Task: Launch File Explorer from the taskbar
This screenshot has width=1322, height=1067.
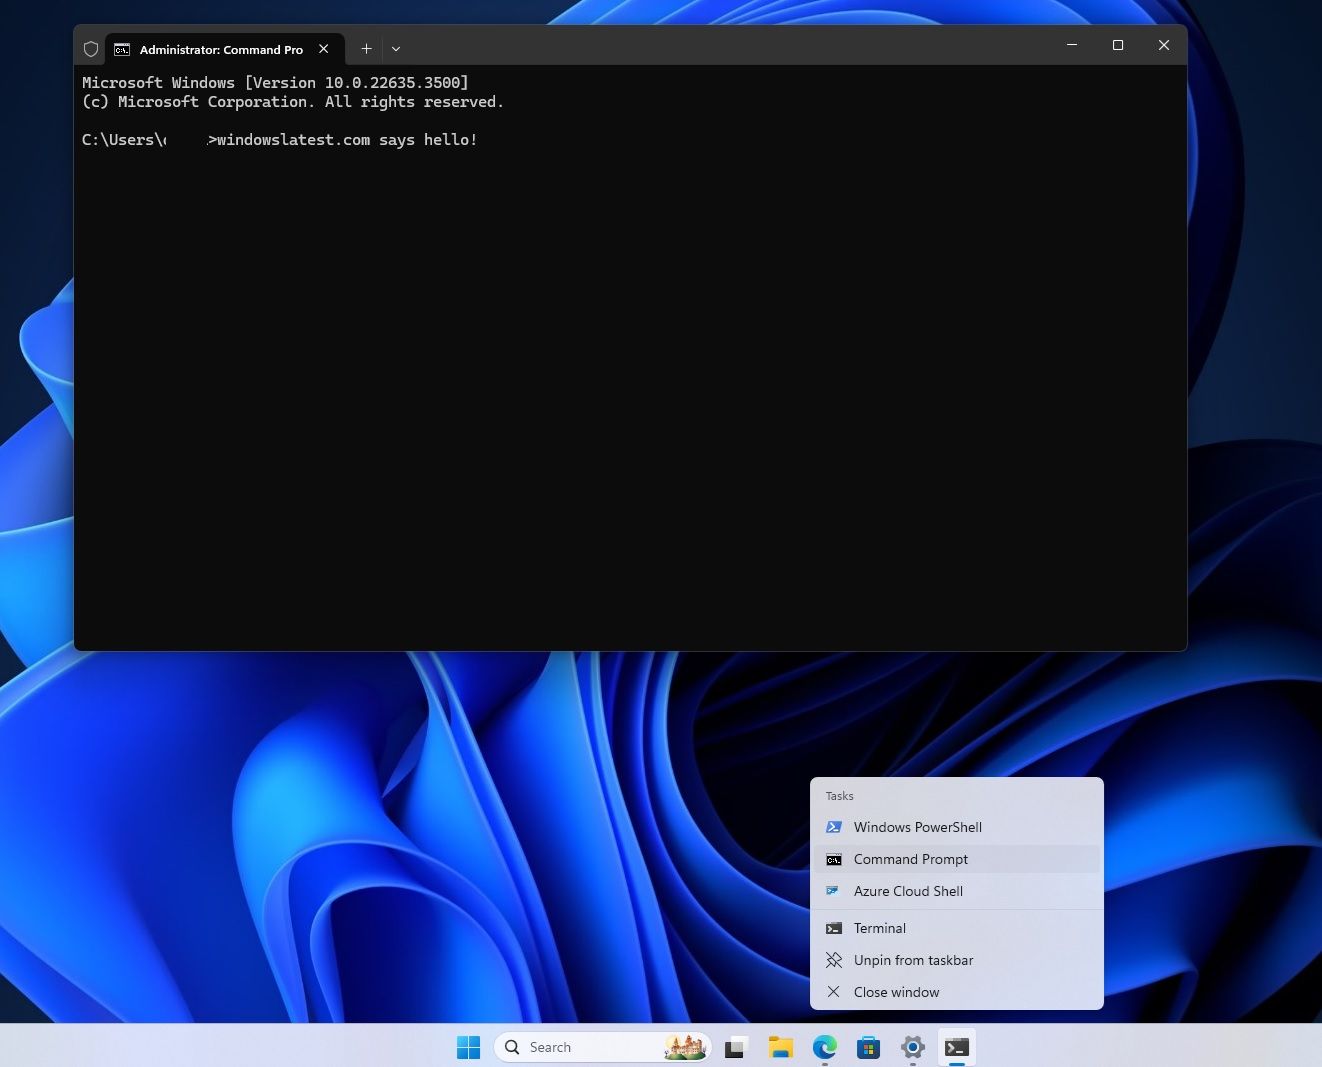Action: point(780,1047)
